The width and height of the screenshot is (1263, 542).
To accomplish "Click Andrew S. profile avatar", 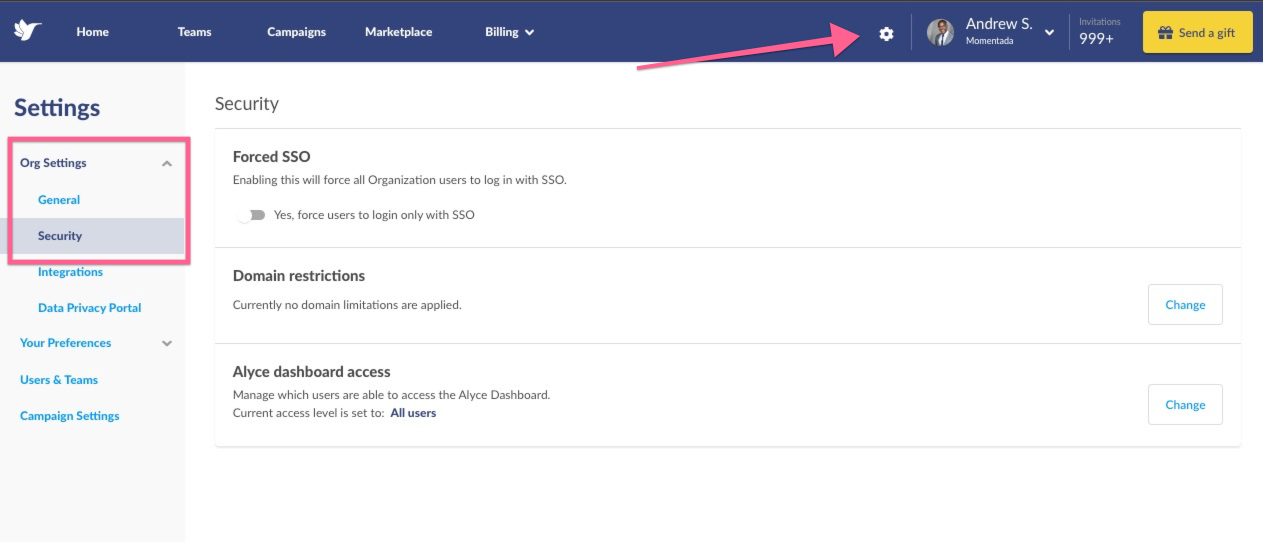I will [940, 32].
